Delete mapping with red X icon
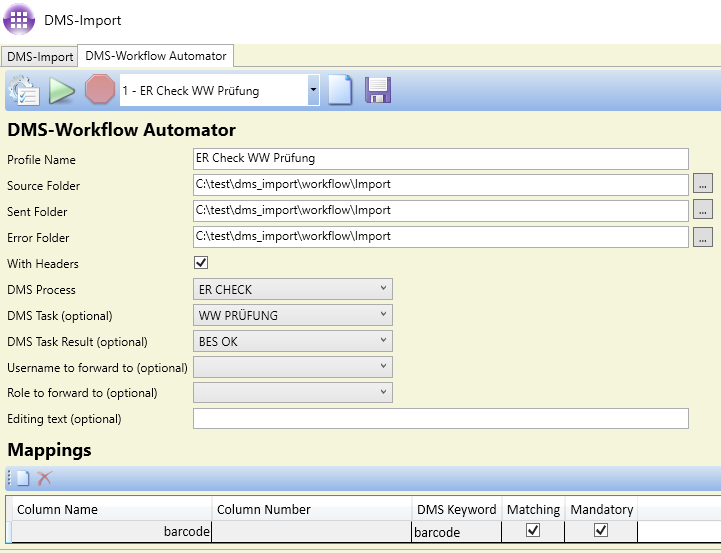The height and width of the screenshot is (553, 721). click(44, 478)
